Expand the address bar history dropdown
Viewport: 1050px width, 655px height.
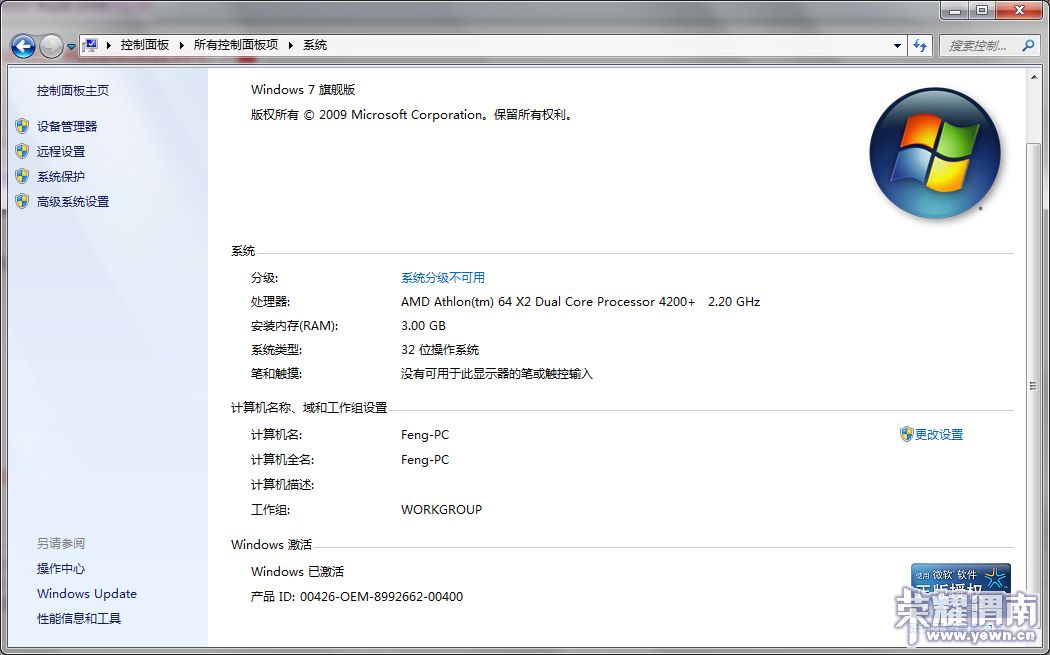pos(897,45)
